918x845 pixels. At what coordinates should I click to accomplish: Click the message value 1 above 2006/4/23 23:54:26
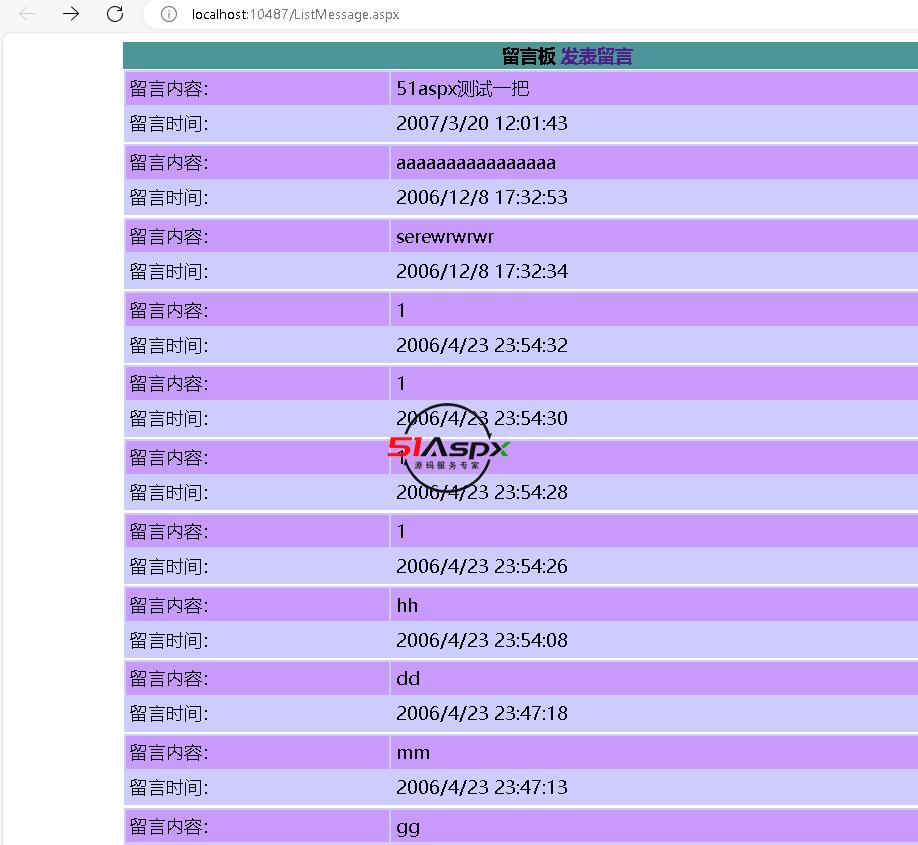pyautogui.click(x=401, y=531)
